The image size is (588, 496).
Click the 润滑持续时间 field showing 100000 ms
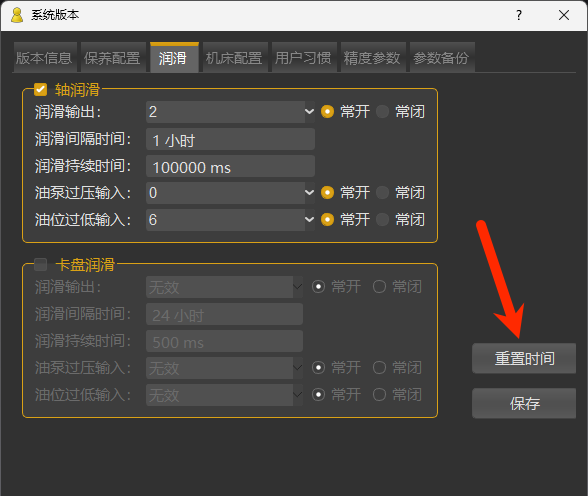pyautogui.click(x=230, y=166)
